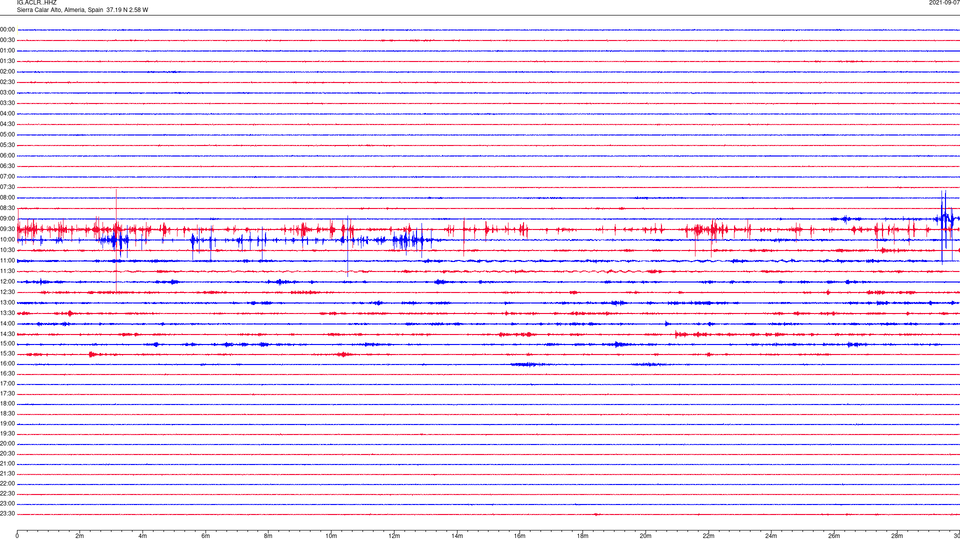
Task: Select the 01:00 row label
Action: coord(7,51)
